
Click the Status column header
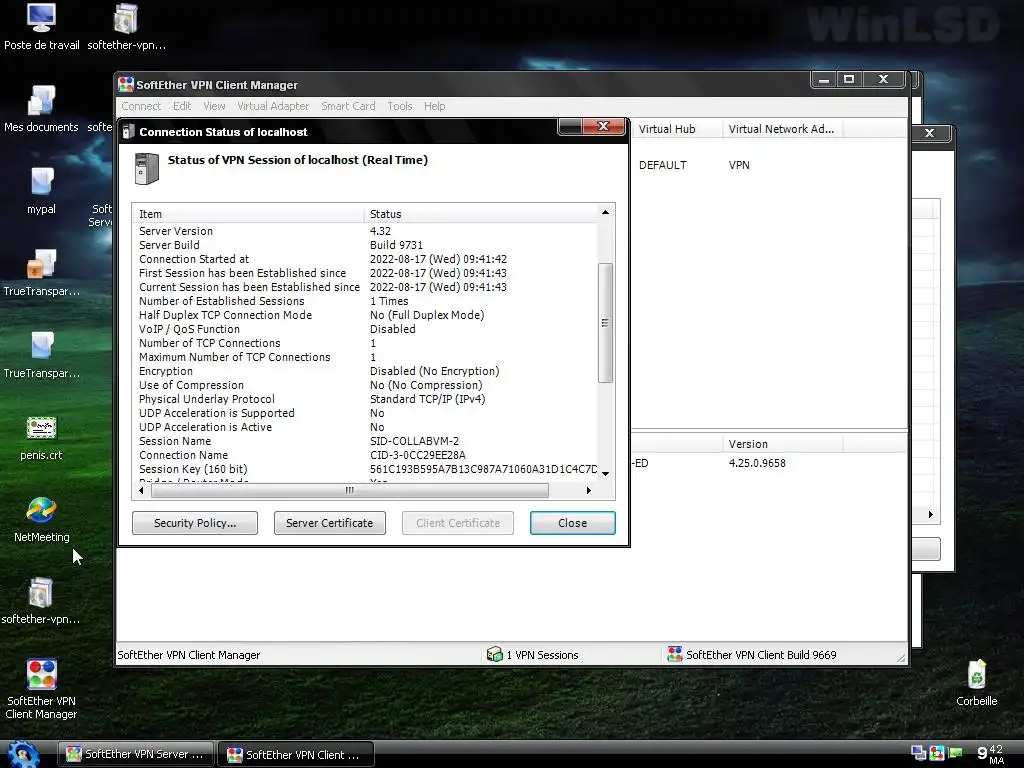click(481, 214)
